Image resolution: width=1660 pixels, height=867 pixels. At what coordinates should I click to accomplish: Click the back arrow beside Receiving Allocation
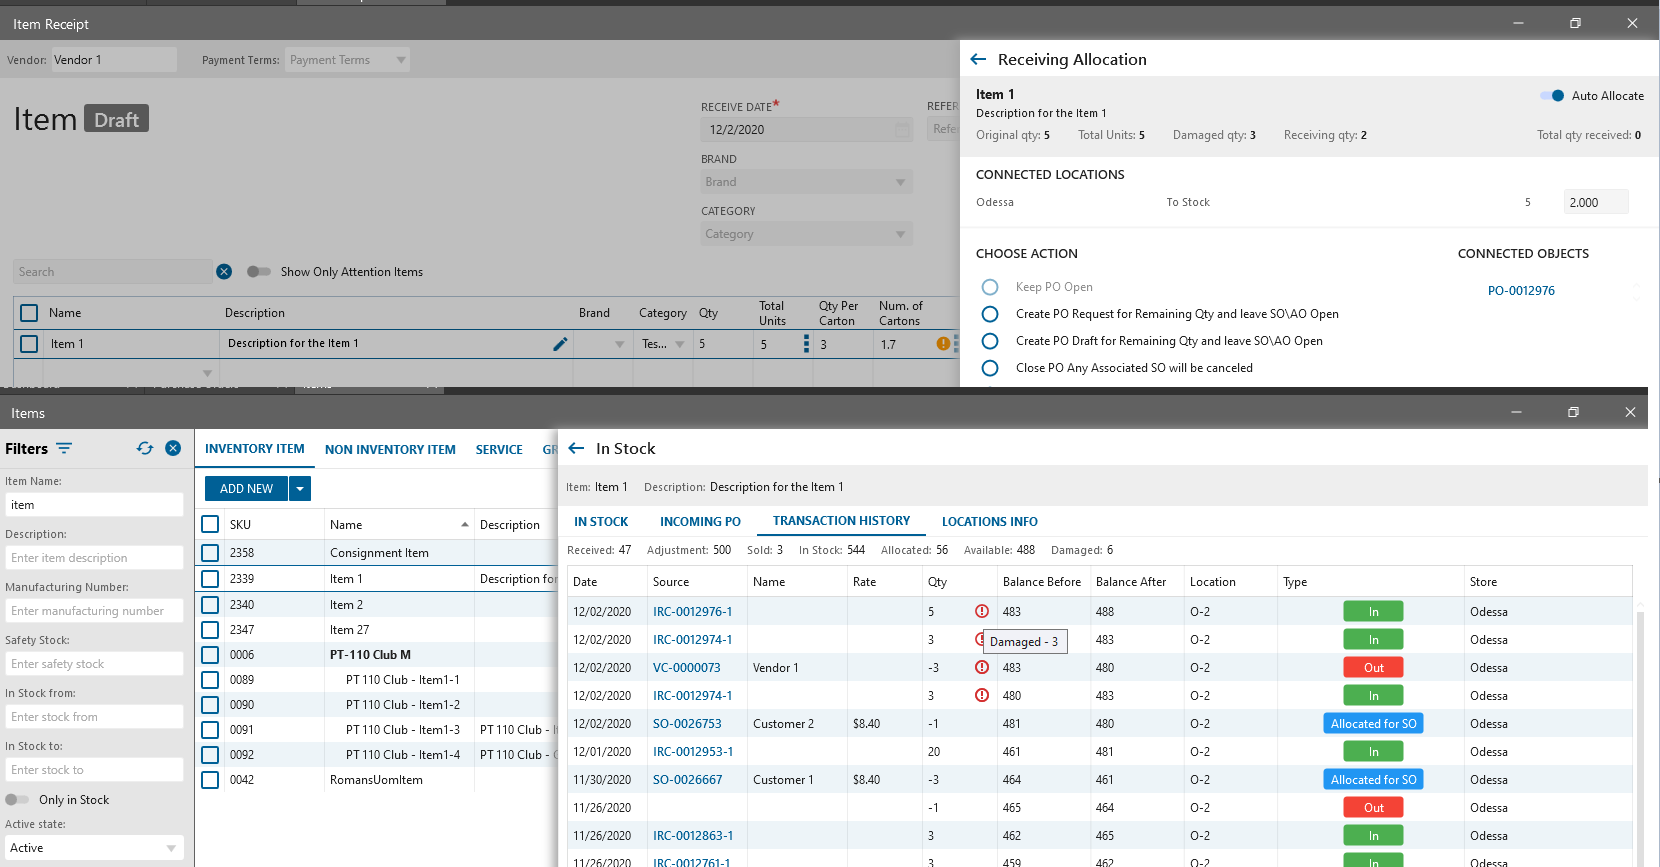tap(978, 60)
